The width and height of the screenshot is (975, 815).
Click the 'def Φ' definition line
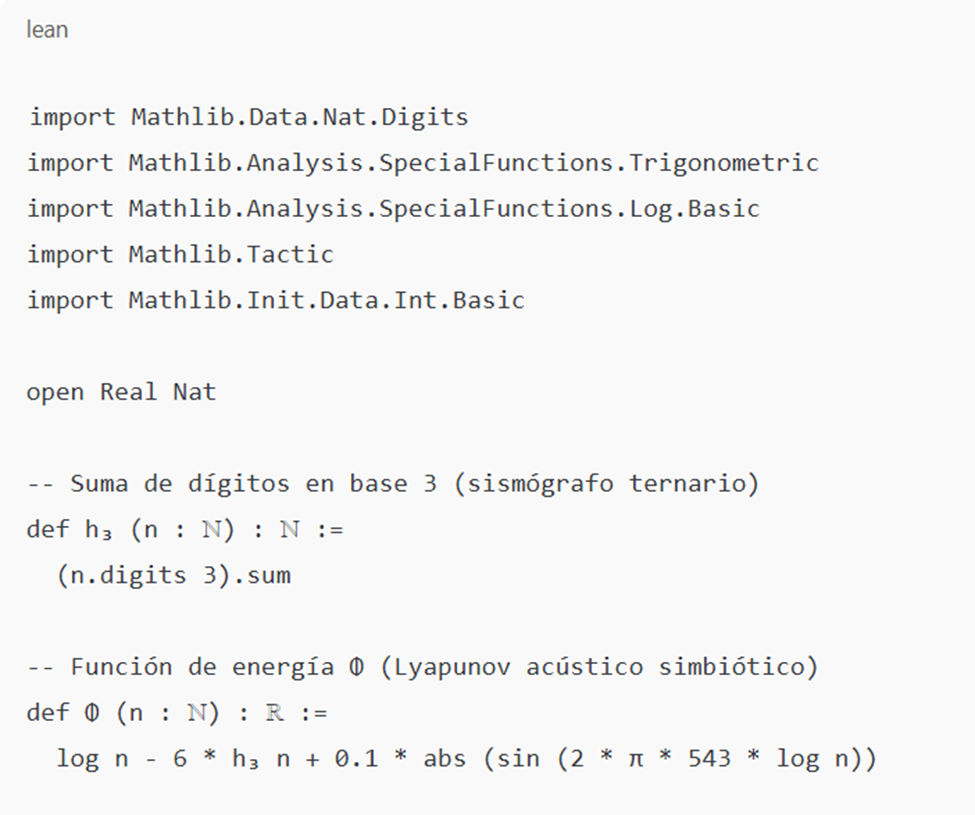point(177,712)
